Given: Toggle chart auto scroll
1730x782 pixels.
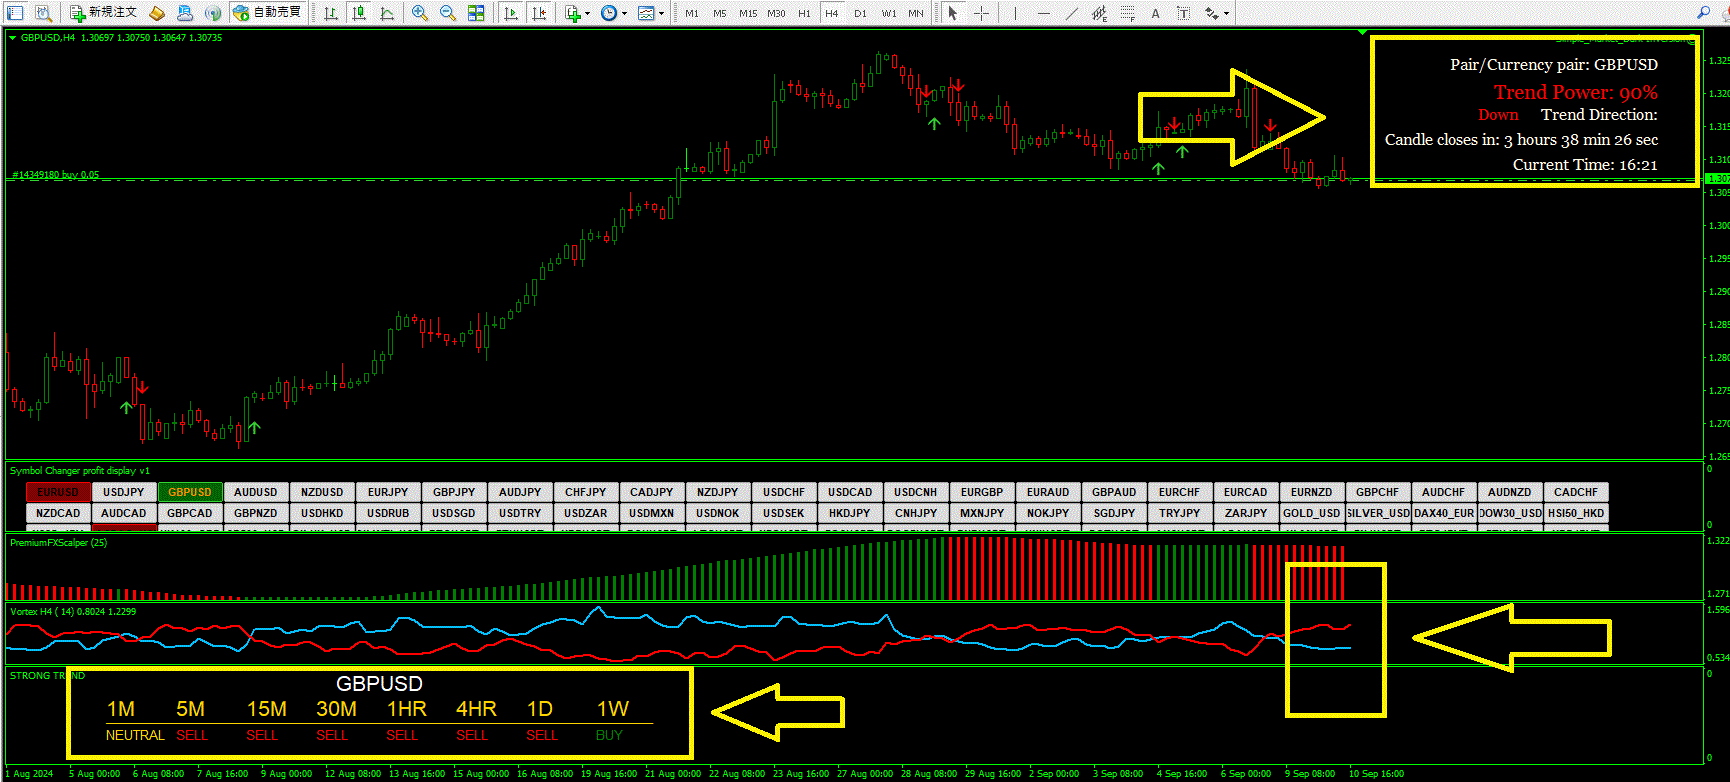Looking at the screenshot, I should [x=511, y=13].
